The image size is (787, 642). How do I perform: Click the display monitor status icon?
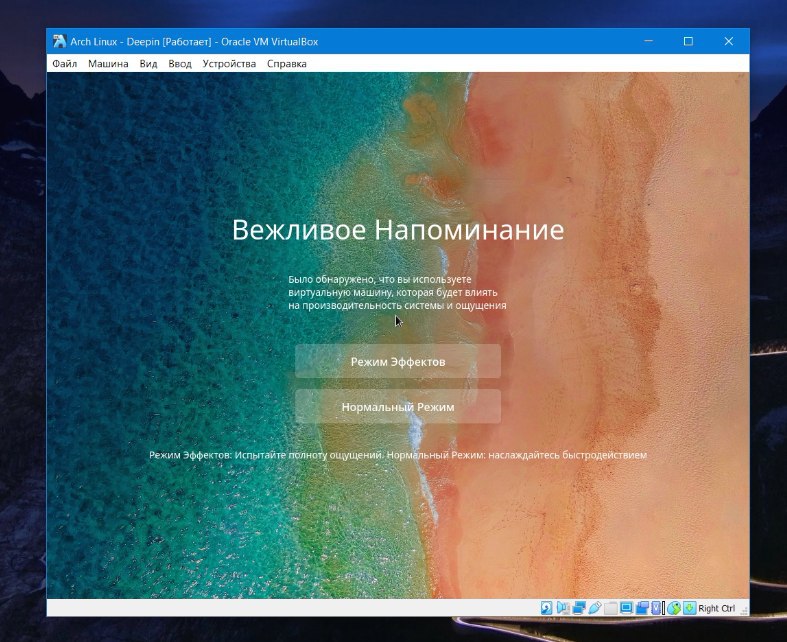coord(626,608)
